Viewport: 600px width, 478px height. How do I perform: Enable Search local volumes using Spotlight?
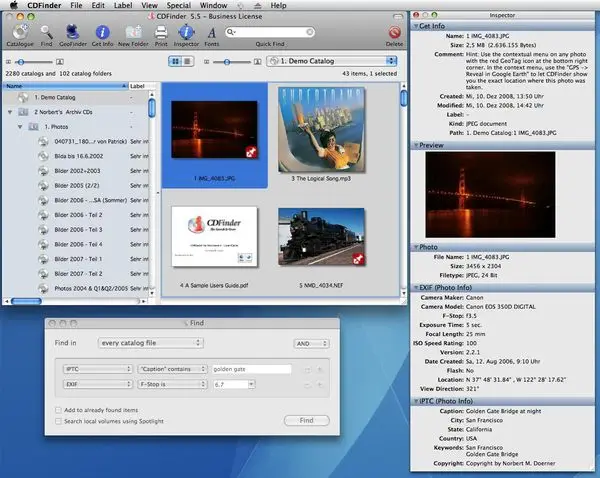click(58, 421)
